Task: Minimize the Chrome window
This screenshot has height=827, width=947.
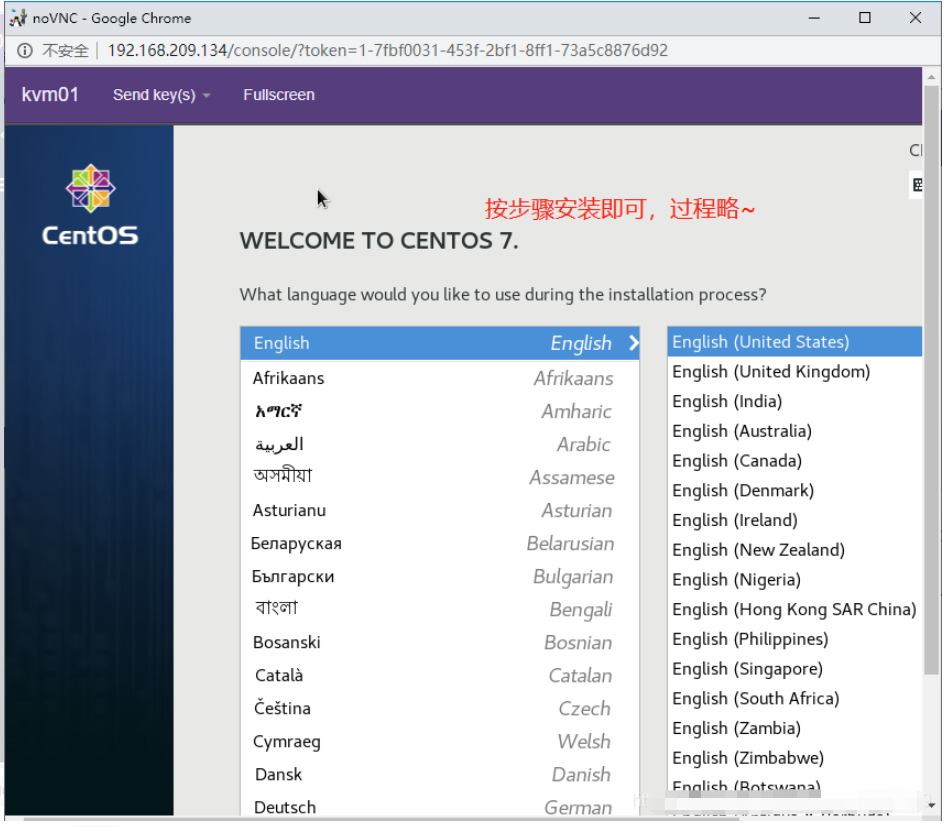Action: pyautogui.click(x=814, y=18)
